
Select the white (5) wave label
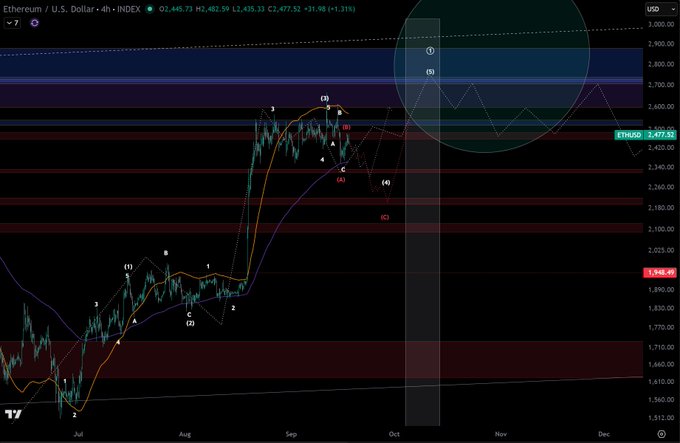tap(430, 72)
